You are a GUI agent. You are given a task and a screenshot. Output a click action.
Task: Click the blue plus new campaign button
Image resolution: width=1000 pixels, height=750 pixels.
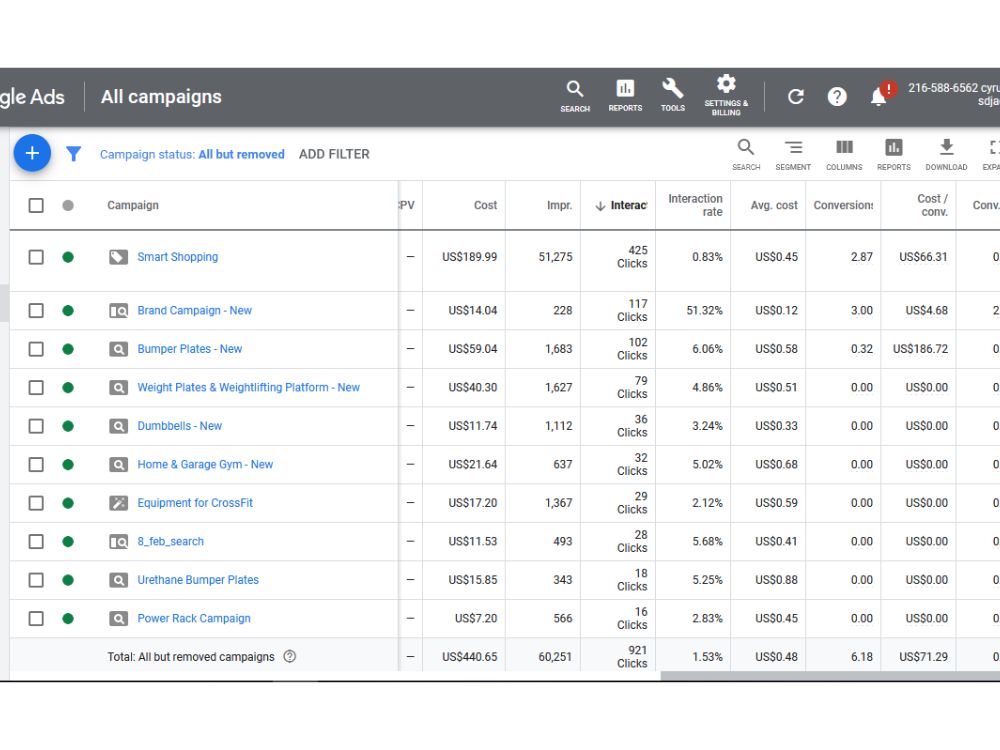[32, 153]
